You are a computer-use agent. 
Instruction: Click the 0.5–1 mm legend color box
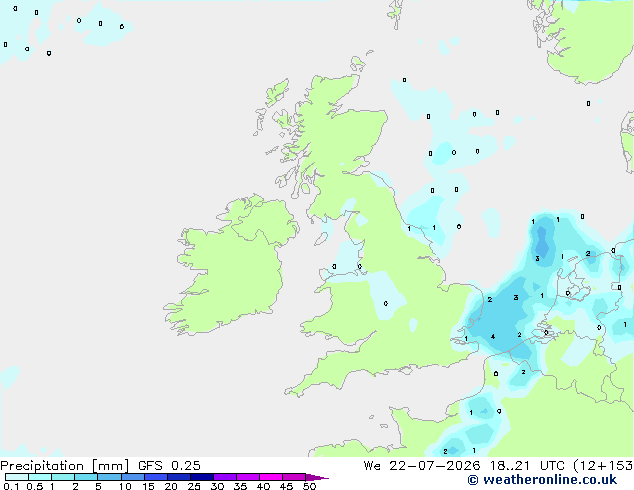pyautogui.click(x=40, y=477)
